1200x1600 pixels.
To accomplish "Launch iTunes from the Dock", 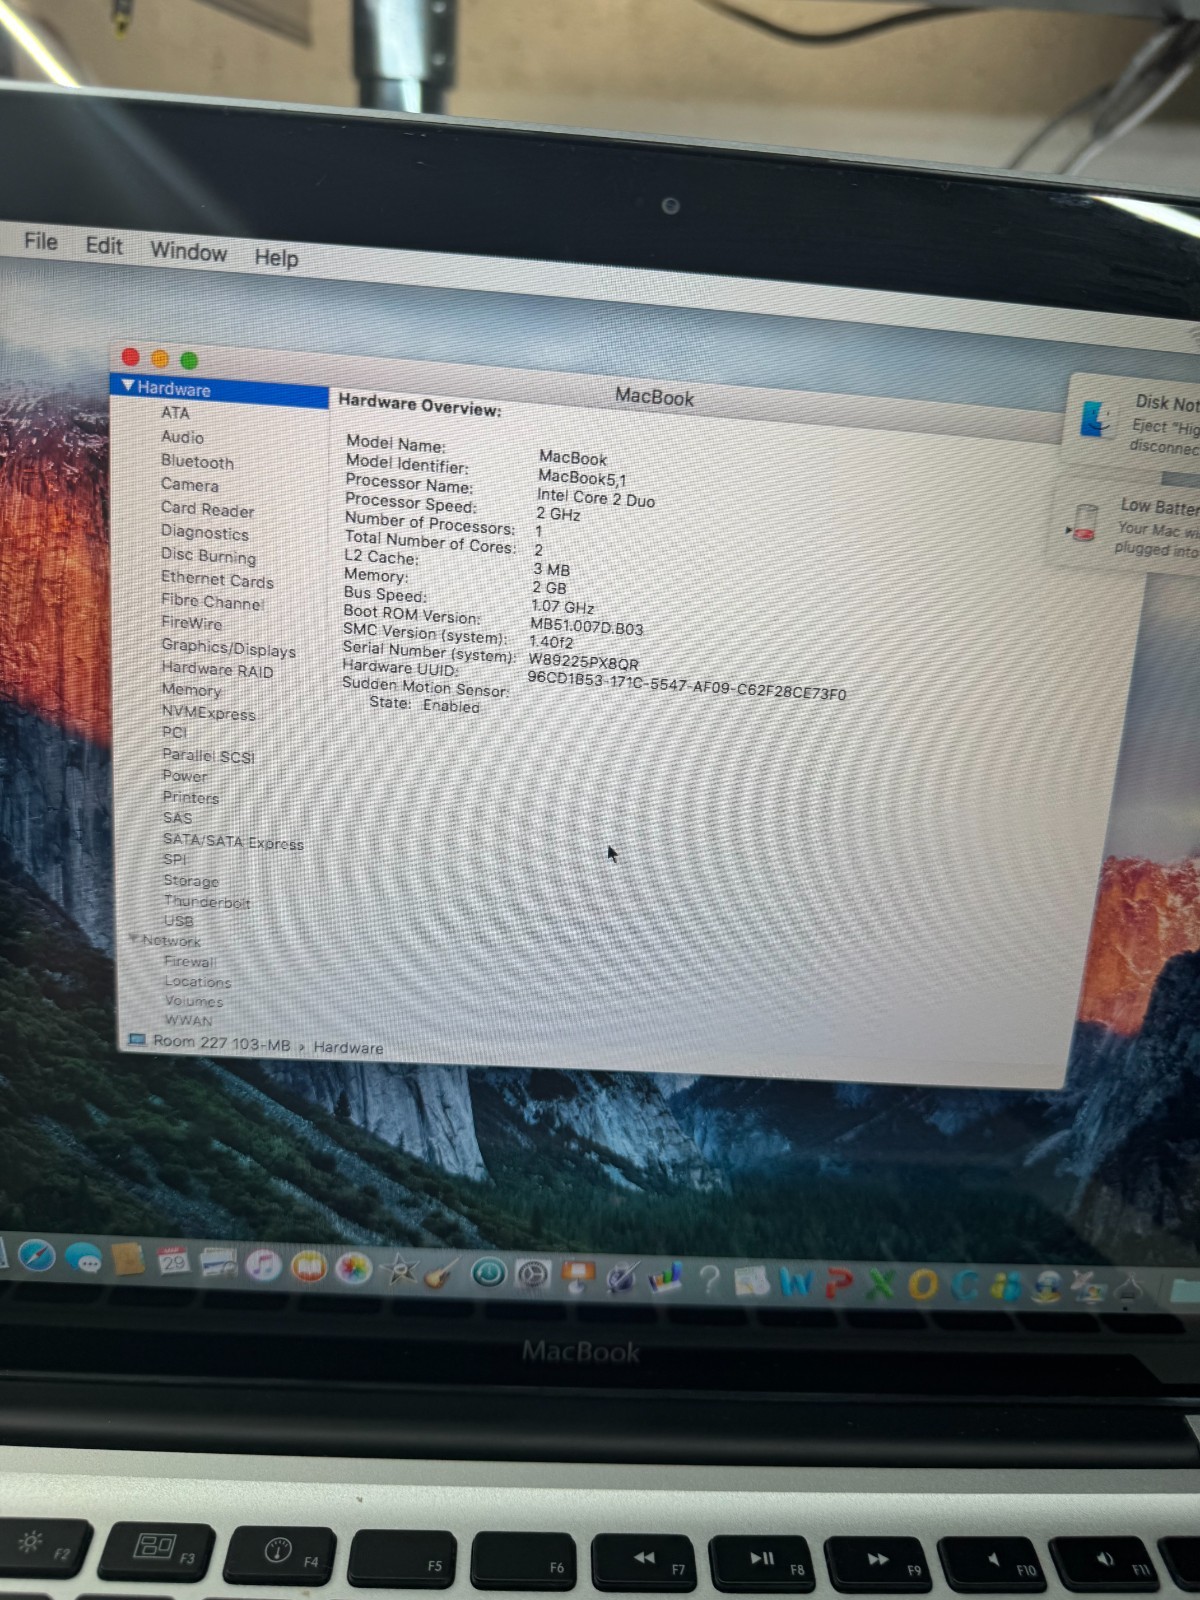I will point(262,1266).
